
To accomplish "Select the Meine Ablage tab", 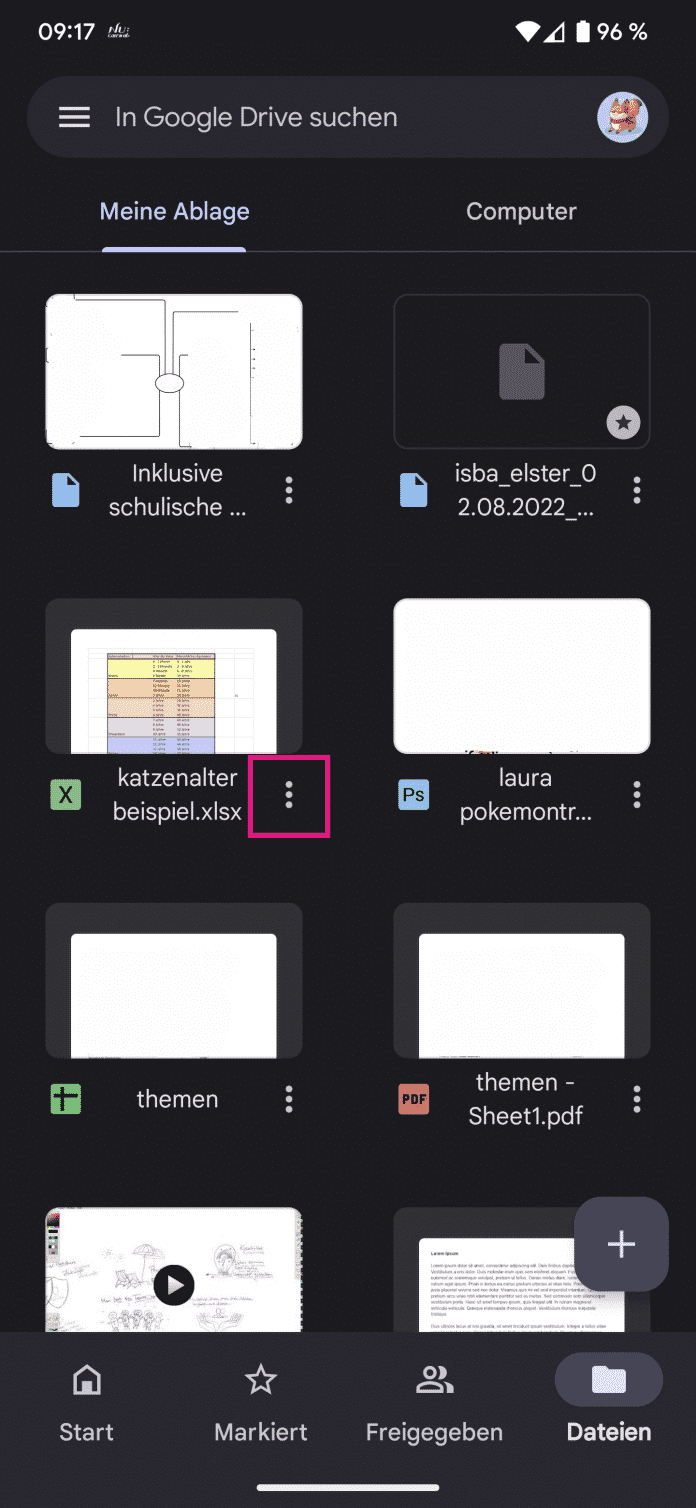I will [175, 212].
